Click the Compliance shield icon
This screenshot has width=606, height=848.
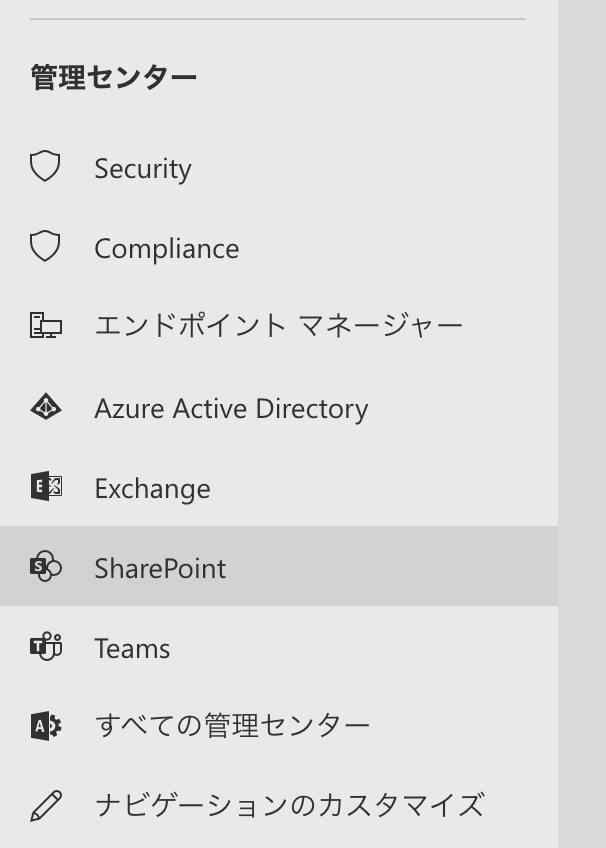click(x=45, y=247)
